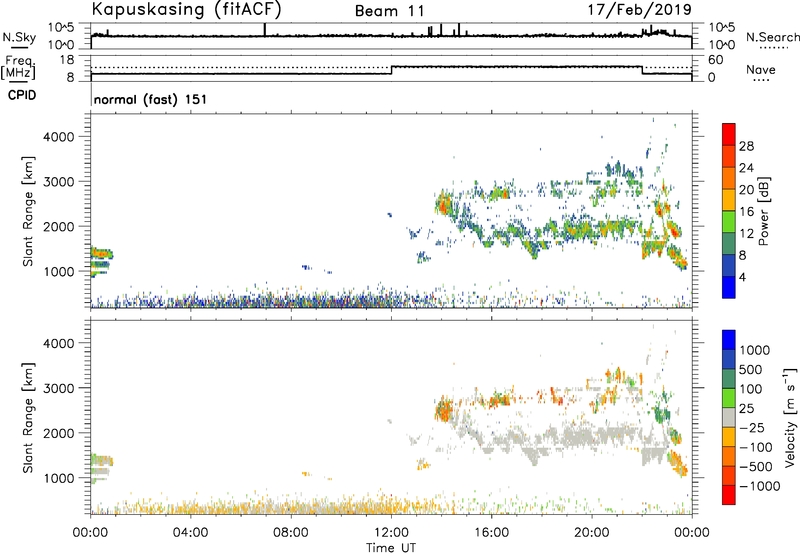This screenshot has height=554, width=800.
Task: Click the "12:00" time axis tick
Action: [x=391, y=533]
